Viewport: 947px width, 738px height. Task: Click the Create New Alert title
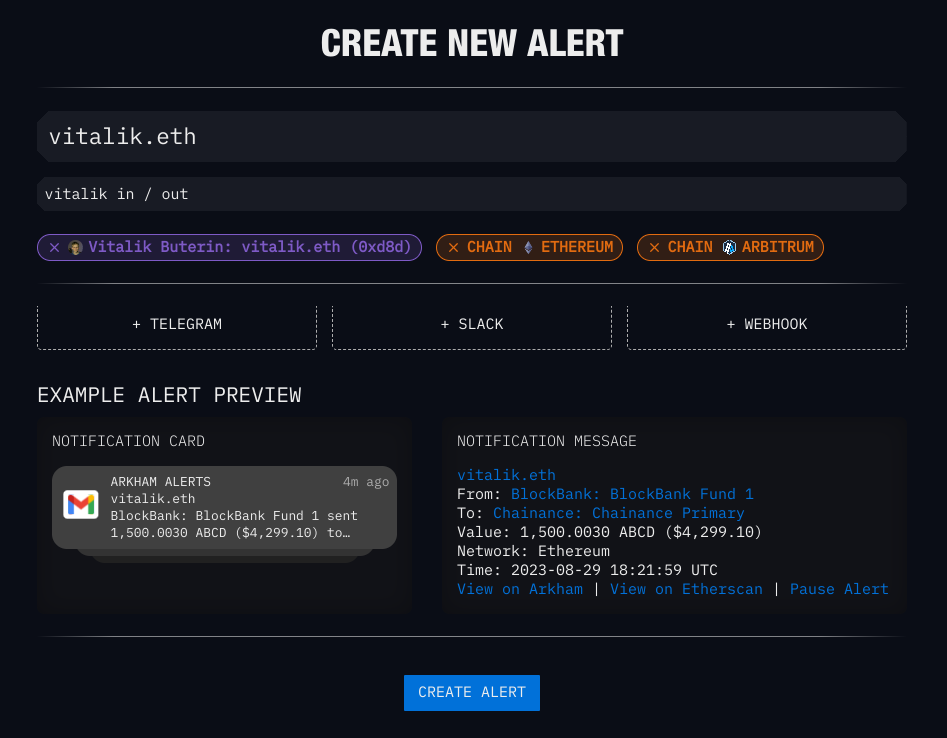click(472, 43)
